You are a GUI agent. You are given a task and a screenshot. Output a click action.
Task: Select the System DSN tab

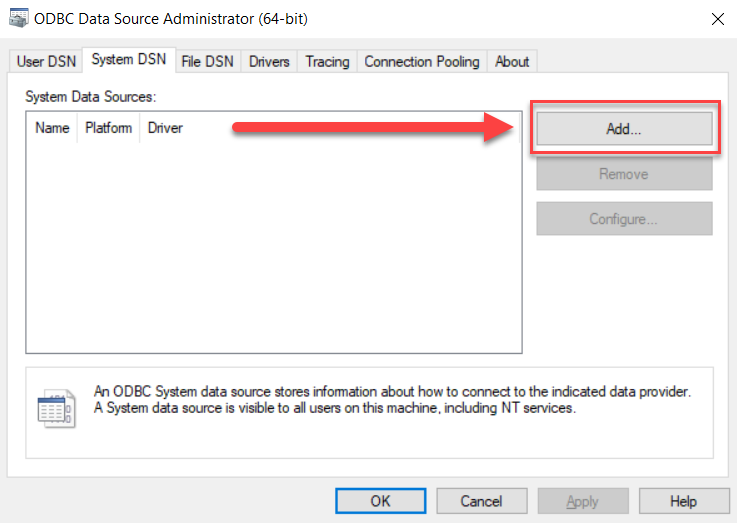pos(128,60)
